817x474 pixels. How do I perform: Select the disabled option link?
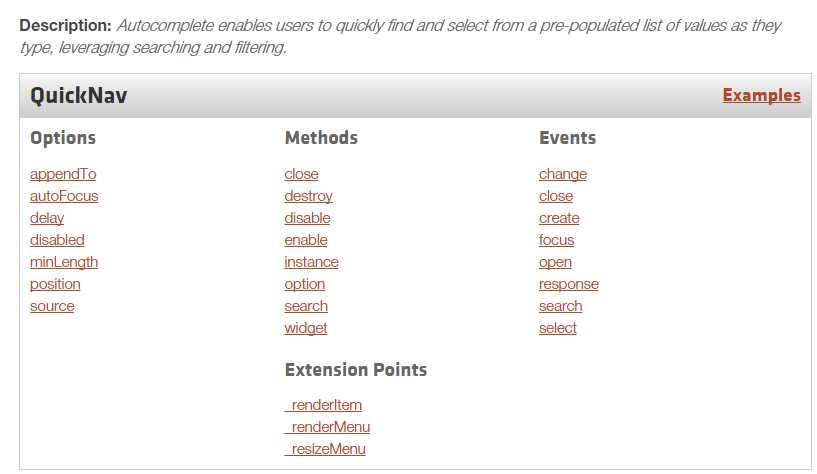click(57, 240)
